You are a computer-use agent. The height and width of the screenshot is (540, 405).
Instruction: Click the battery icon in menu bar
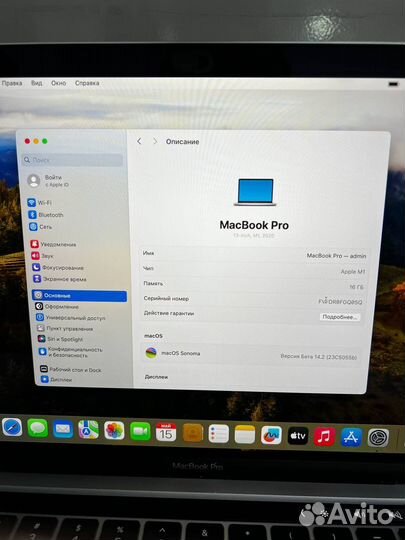(393, 84)
